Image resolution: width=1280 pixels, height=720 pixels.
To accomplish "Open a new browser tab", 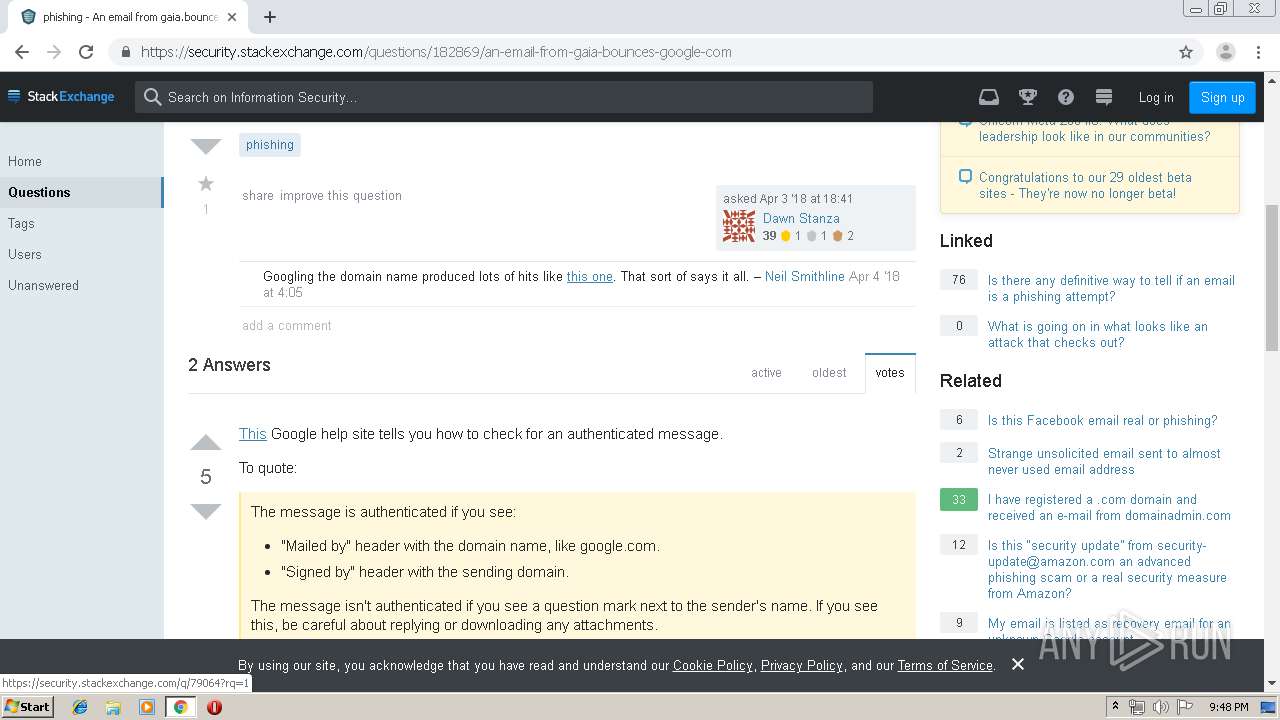I will tap(270, 17).
